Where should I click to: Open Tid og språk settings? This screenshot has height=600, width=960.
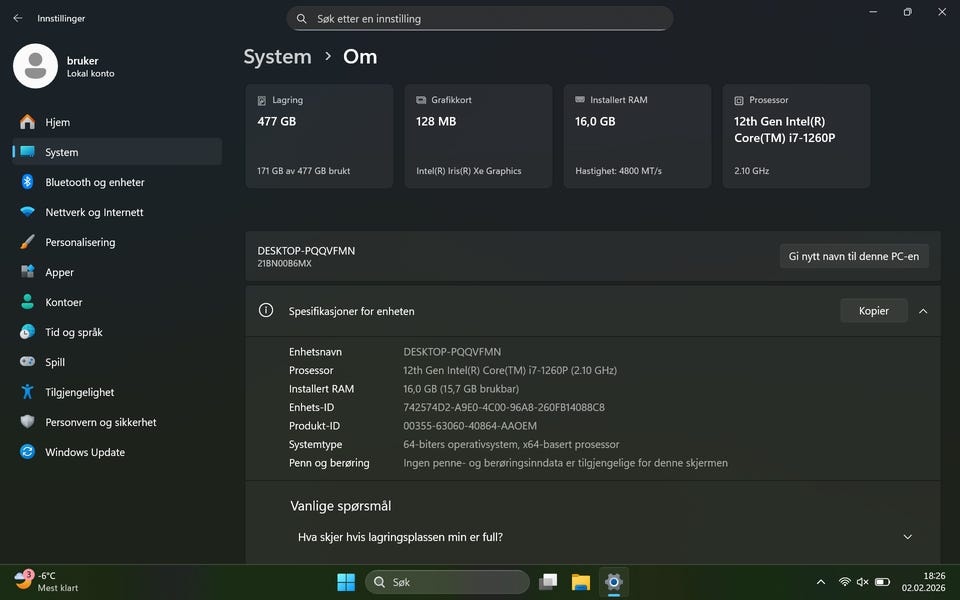point(117,332)
